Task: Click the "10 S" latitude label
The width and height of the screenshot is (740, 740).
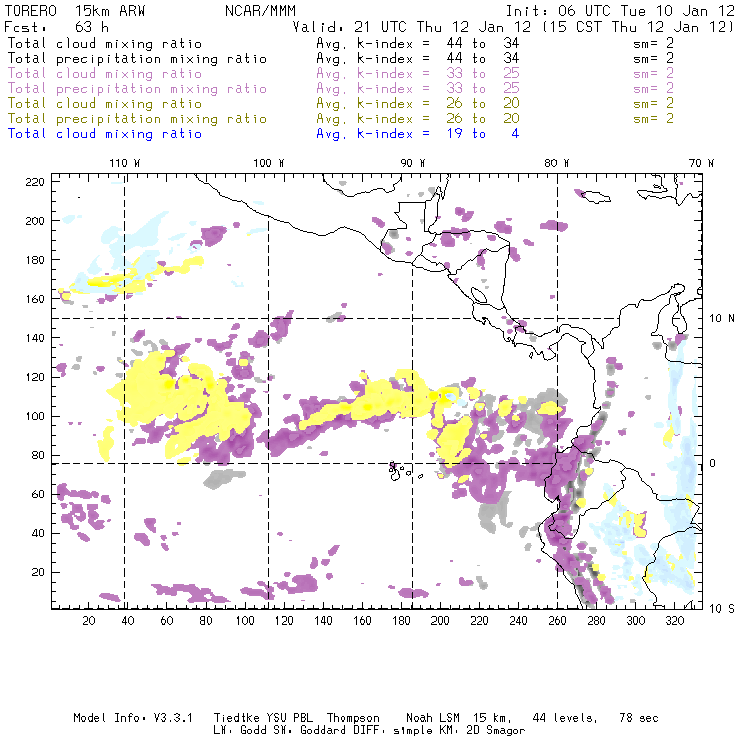Action: click(722, 609)
